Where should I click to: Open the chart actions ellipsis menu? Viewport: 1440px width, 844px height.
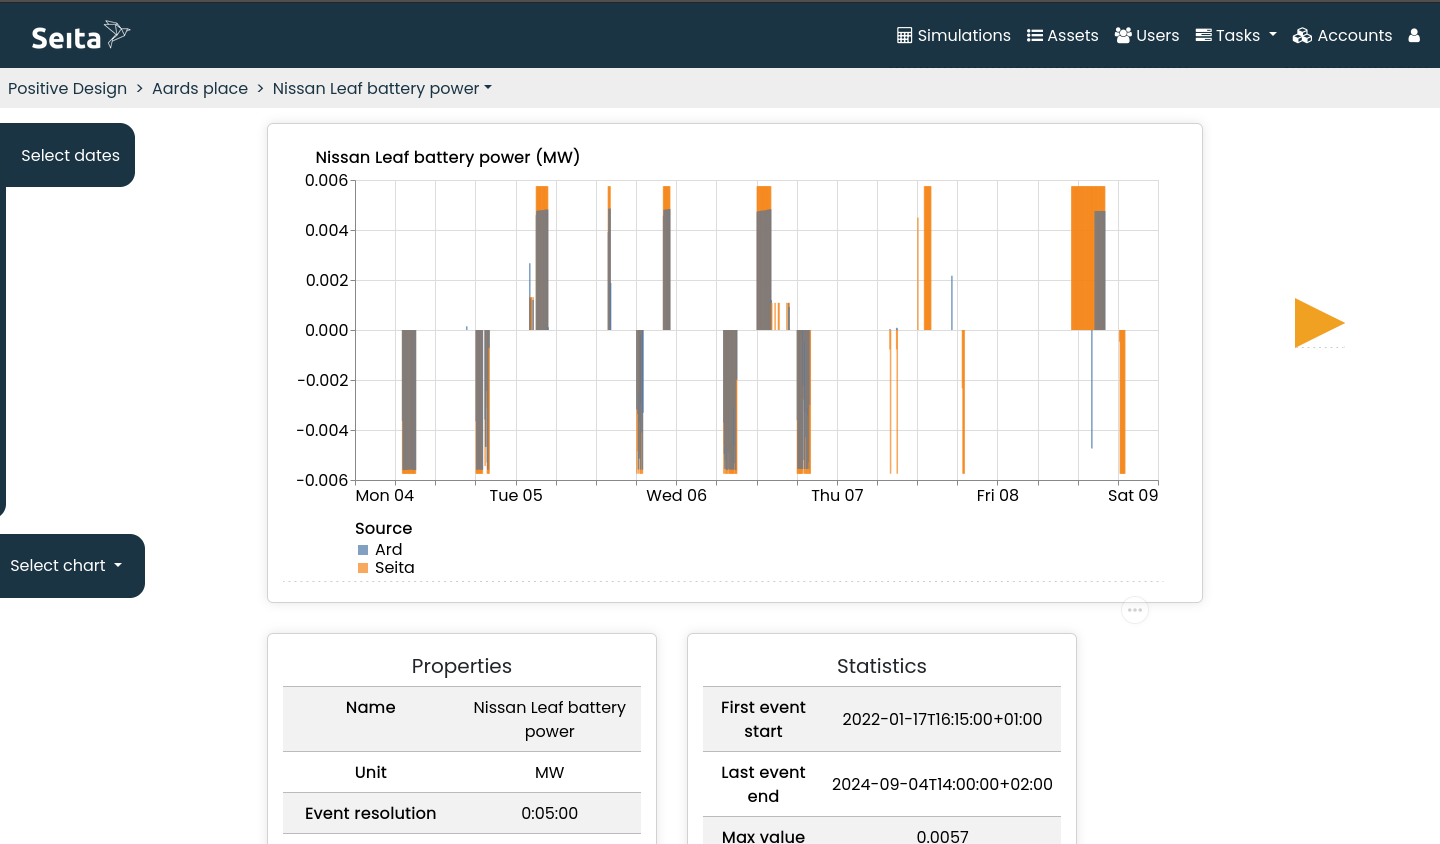point(1135,610)
